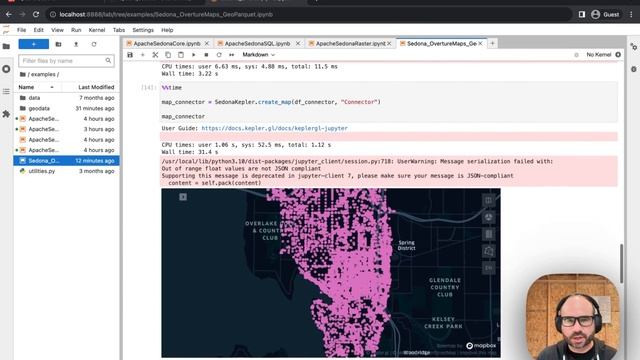Viewport: 640px width, 360px height.
Task: Cut the selected cell with scissors icon
Action: click(155, 55)
